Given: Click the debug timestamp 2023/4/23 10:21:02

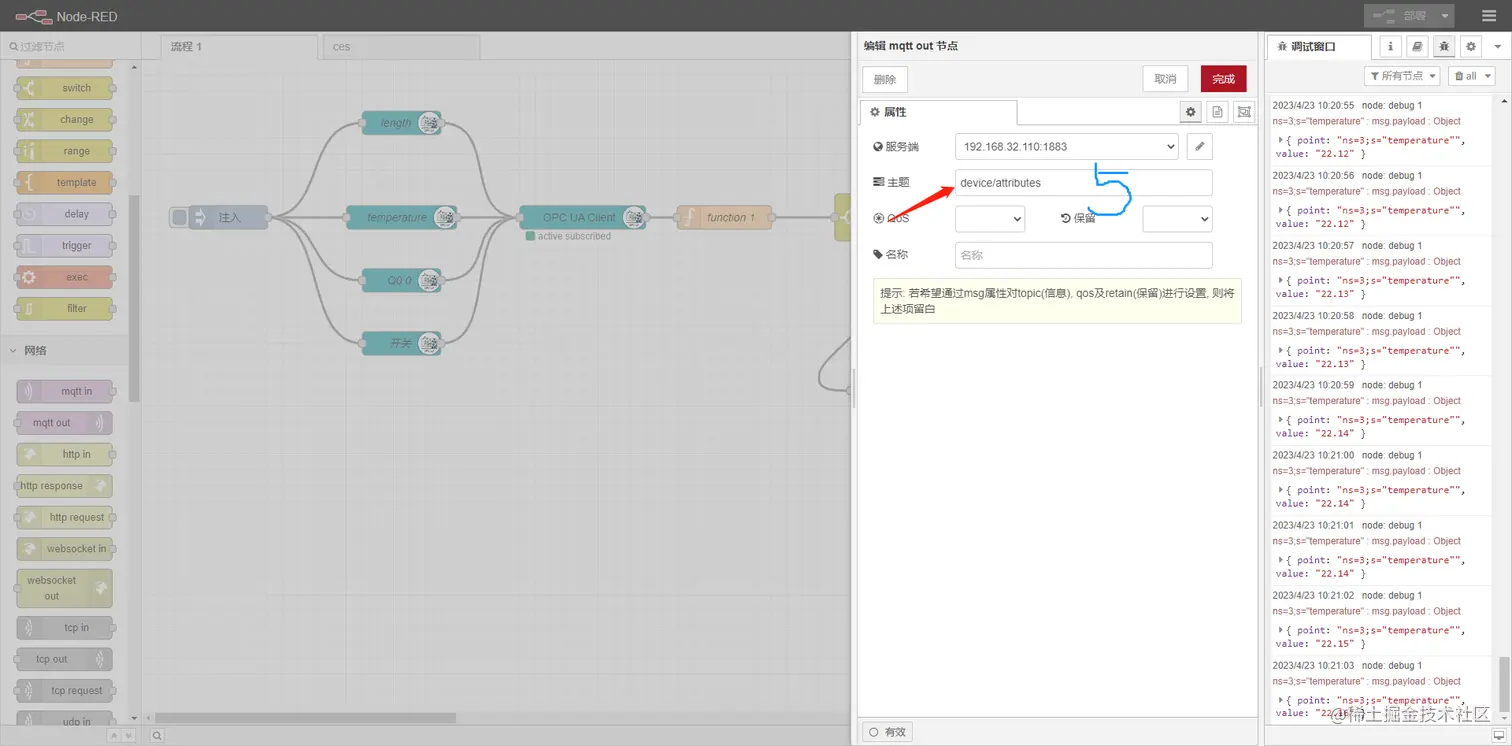Looking at the screenshot, I should click(x=1313, y=595).
